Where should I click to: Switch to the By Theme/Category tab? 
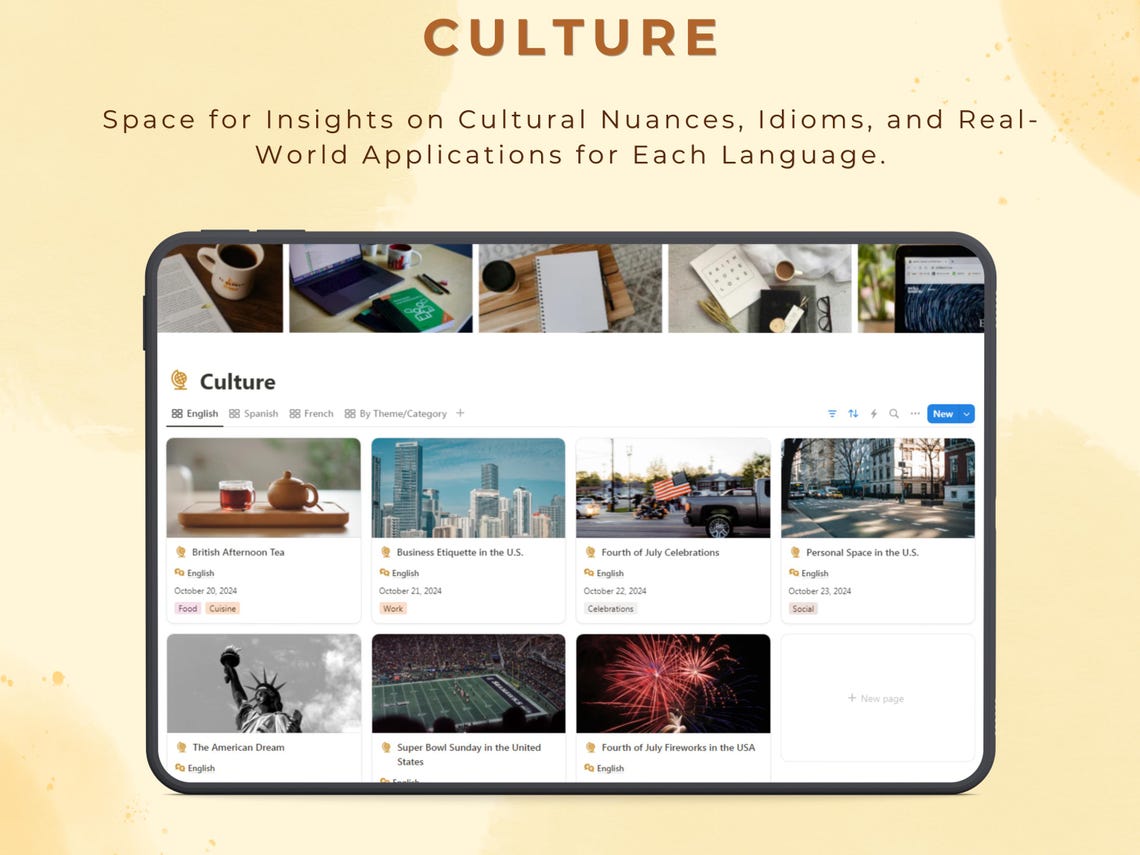(x=396, y=414)
